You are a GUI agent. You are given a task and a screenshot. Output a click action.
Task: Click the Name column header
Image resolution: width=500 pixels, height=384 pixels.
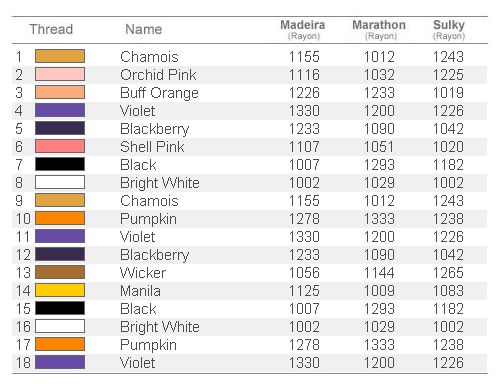click(x=144, y=29)
